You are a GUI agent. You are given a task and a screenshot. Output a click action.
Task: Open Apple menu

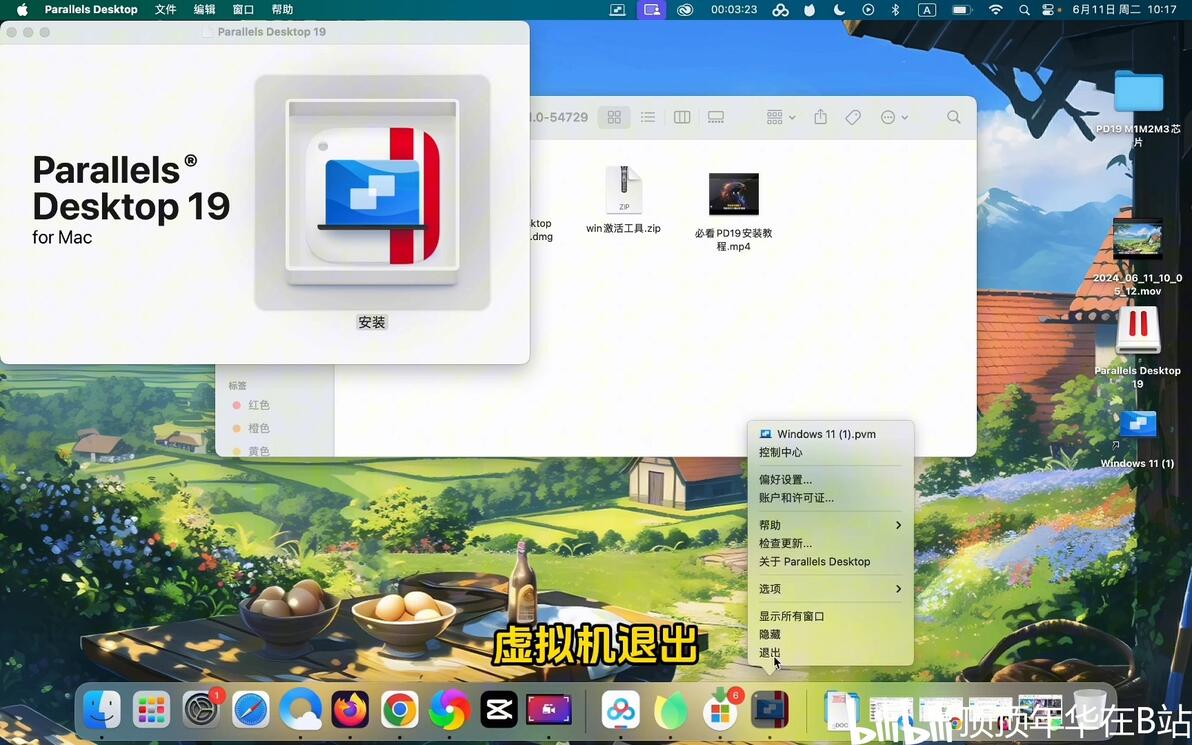pos(22,10)
